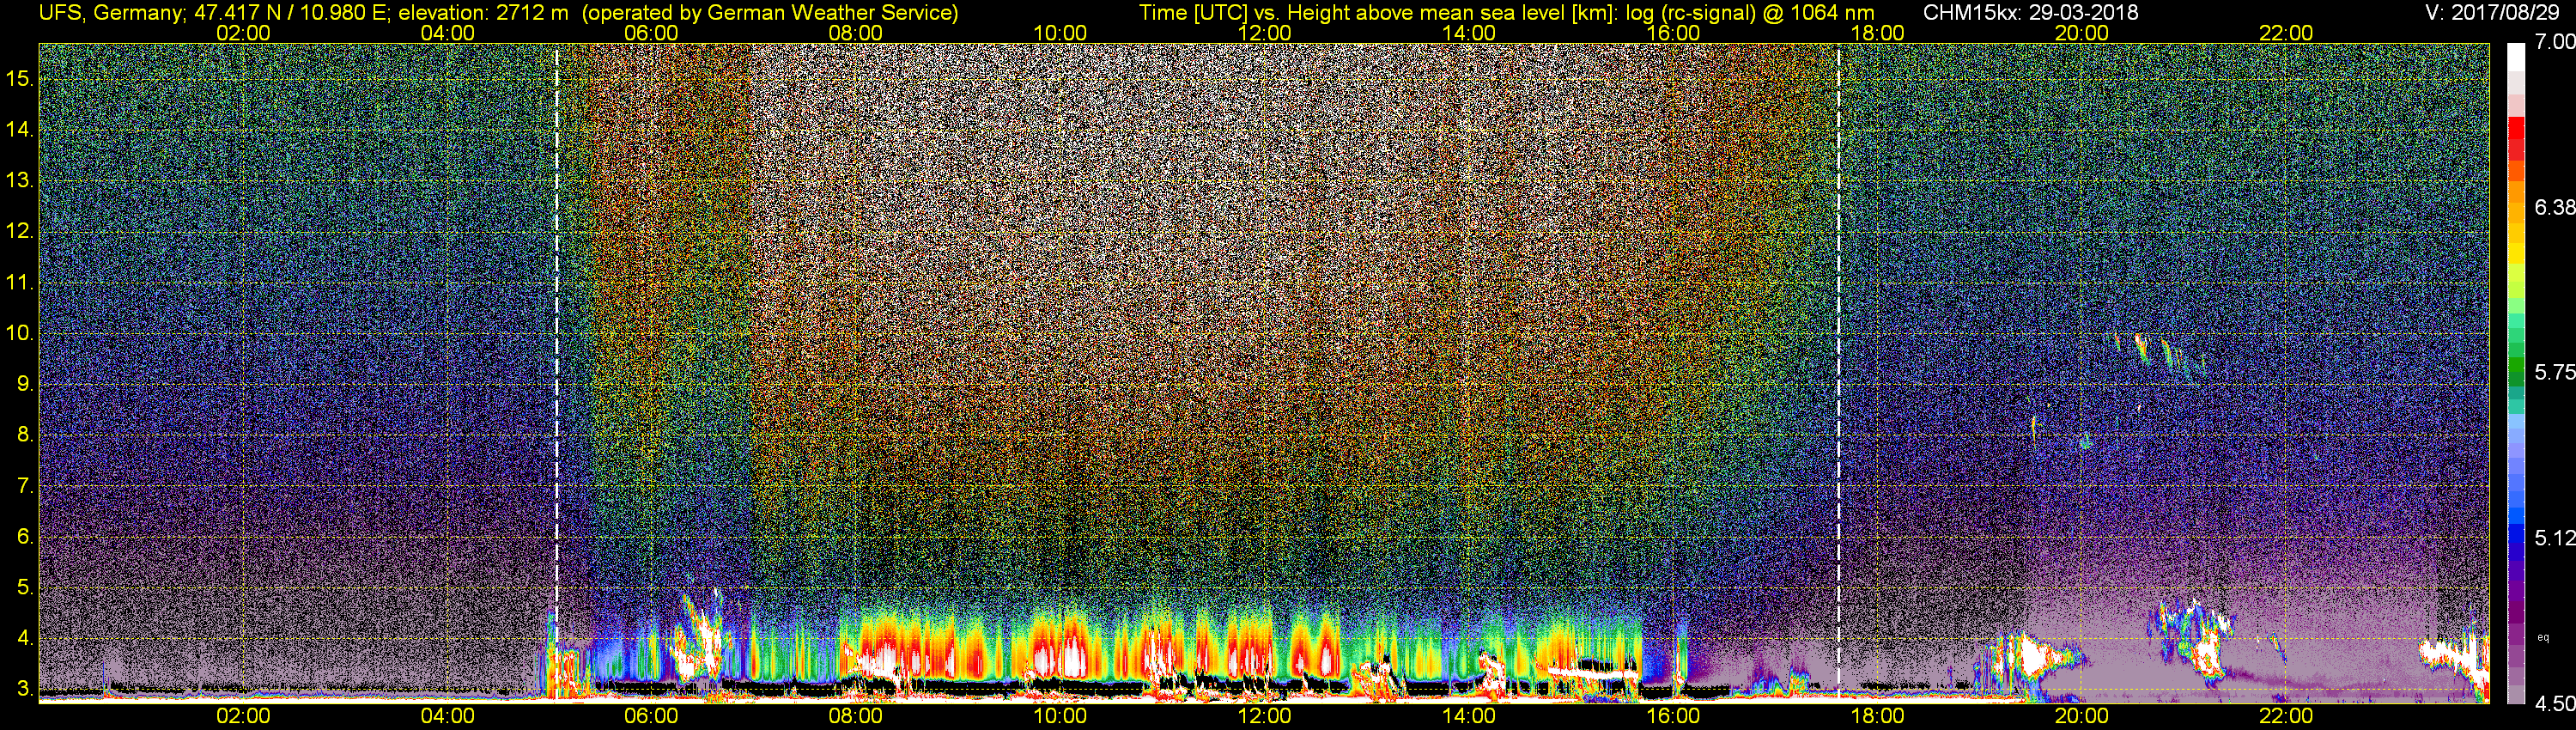Click the colorbar value 7.00
This screenshot has width=2576, height=730.
(x=2554, y=42)
